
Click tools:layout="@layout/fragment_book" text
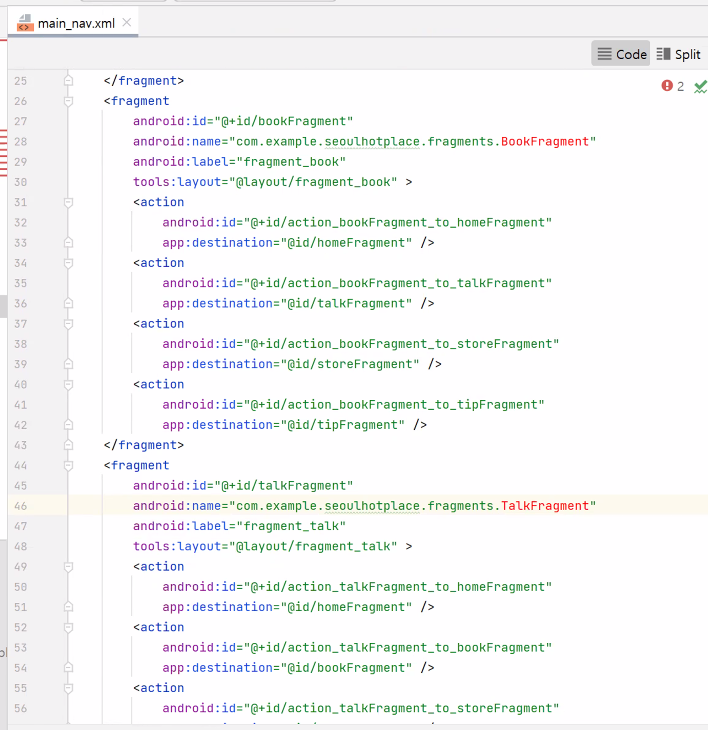click(265, 182)
